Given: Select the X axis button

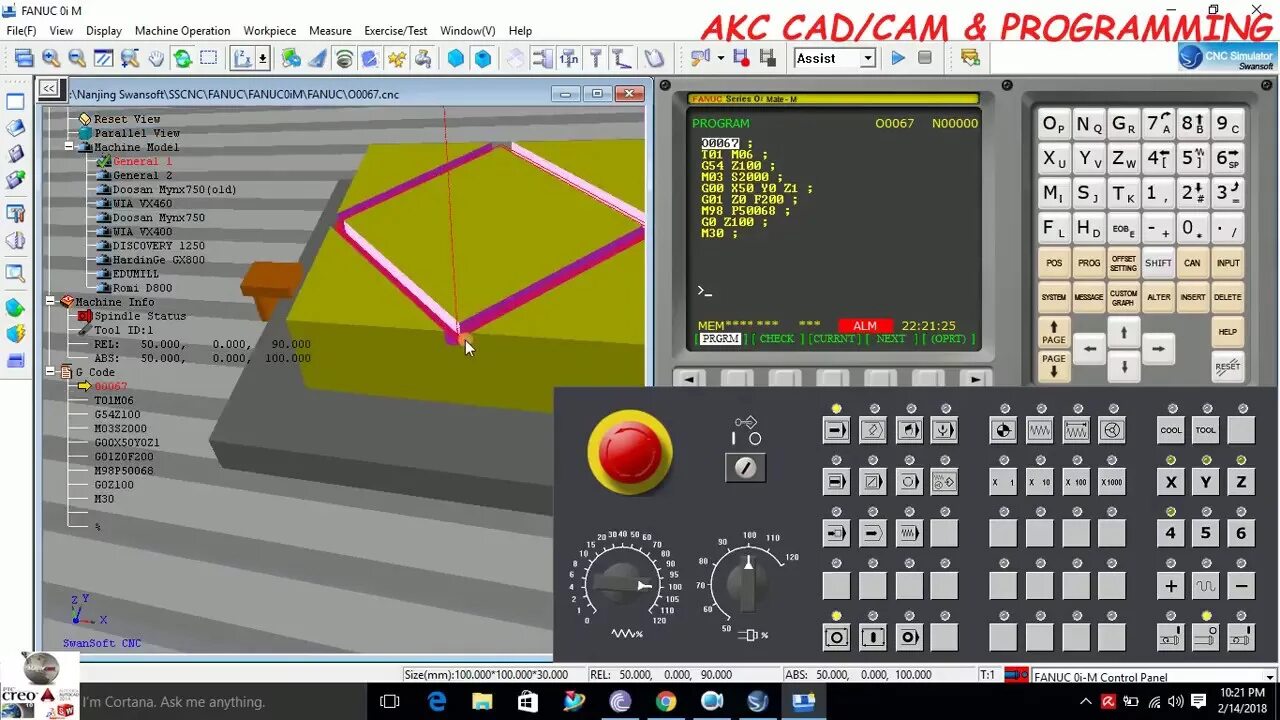Looking at the screenshot, I should click(x=1171, y=482).
